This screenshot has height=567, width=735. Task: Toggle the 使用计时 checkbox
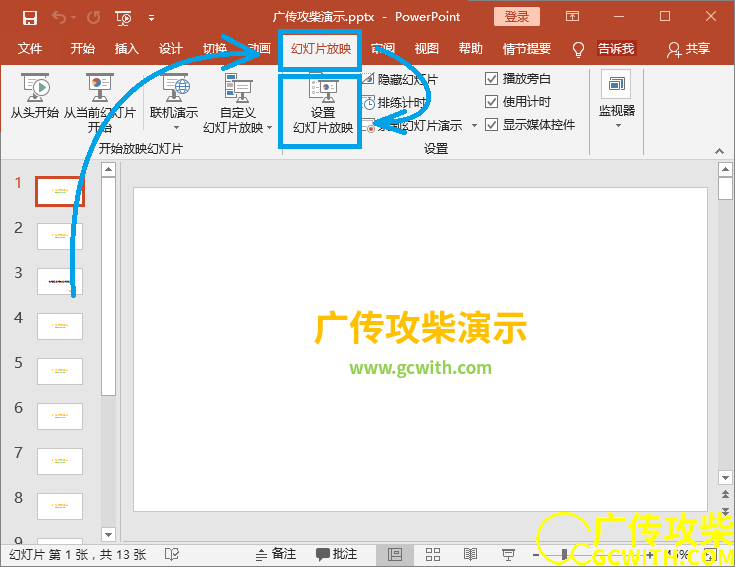491,101
